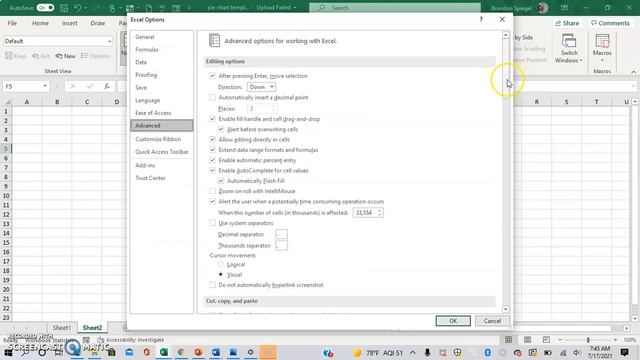Image resolution: width=640 pixels, height=360 pixels.
Task: Click Cancel in Excel Options dialog
Action: pos(492,321)
